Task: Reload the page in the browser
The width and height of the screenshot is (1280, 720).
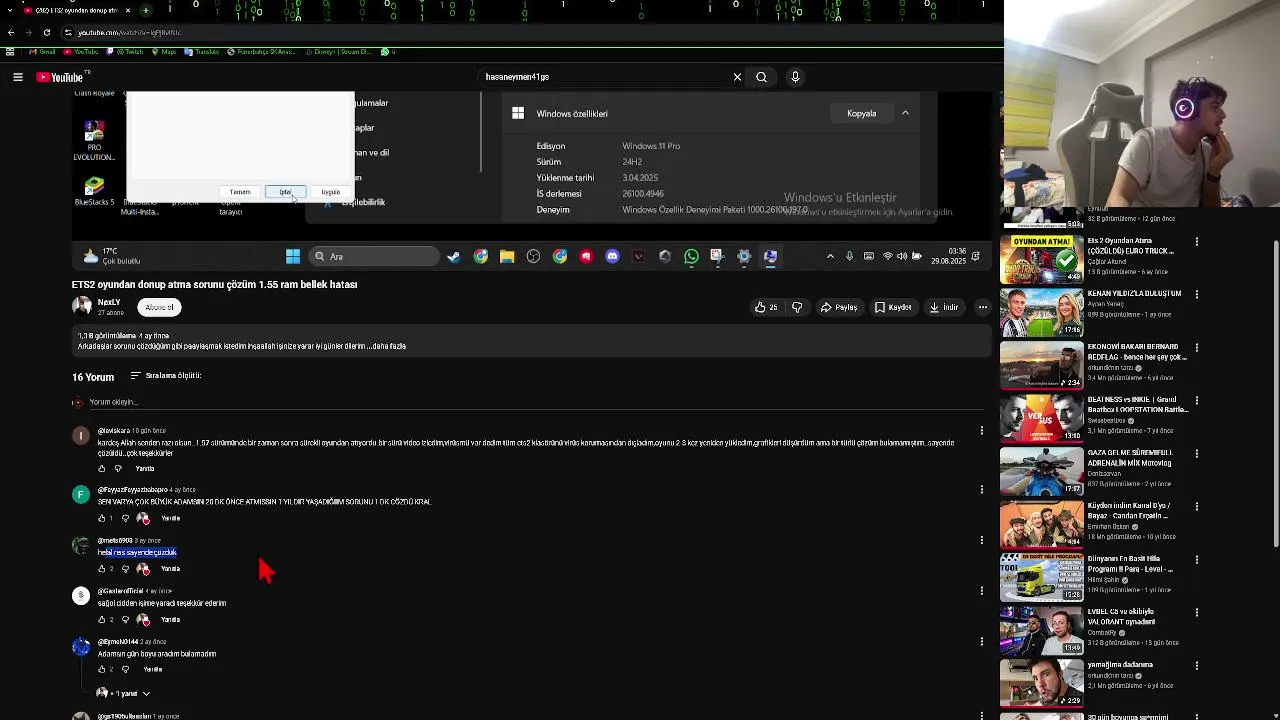Action: (x=46, y=32)
